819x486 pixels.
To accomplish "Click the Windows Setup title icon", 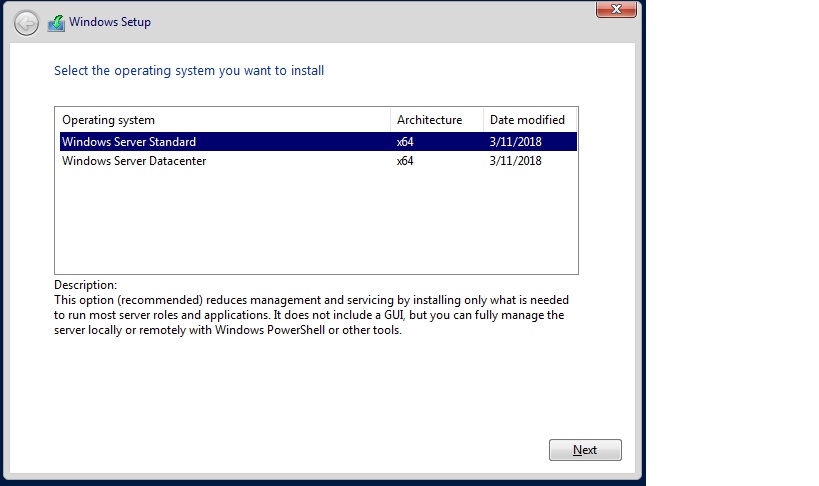I will click(x=56, y=22).
